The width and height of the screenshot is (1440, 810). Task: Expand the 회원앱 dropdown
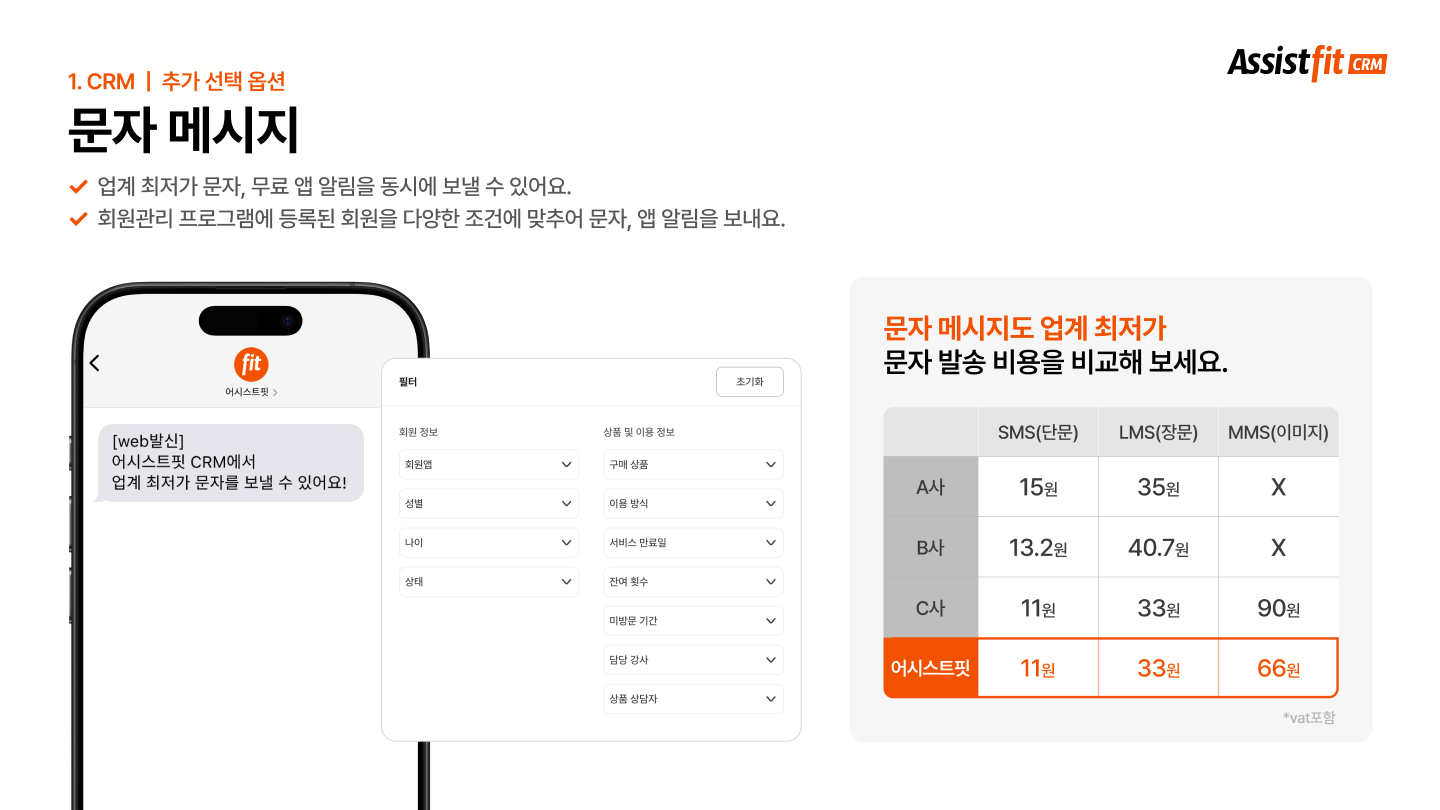coord(488,465)
